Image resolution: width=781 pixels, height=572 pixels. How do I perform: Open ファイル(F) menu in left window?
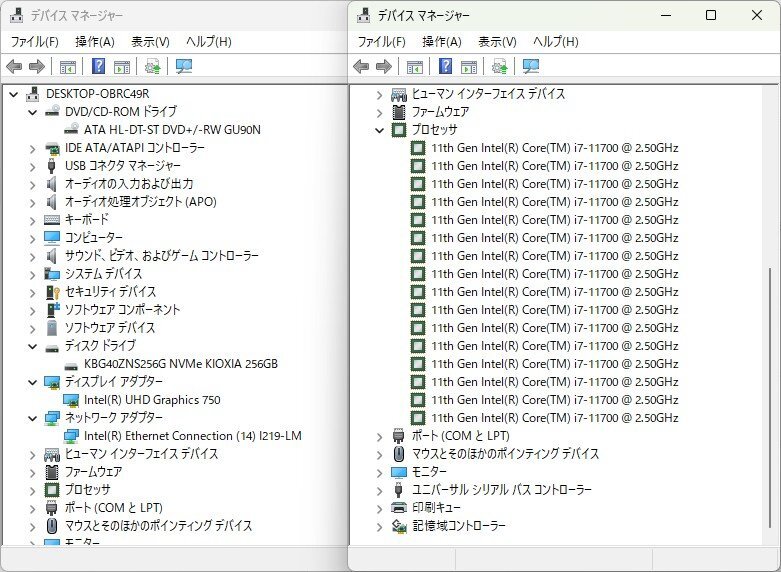(34, 41)
